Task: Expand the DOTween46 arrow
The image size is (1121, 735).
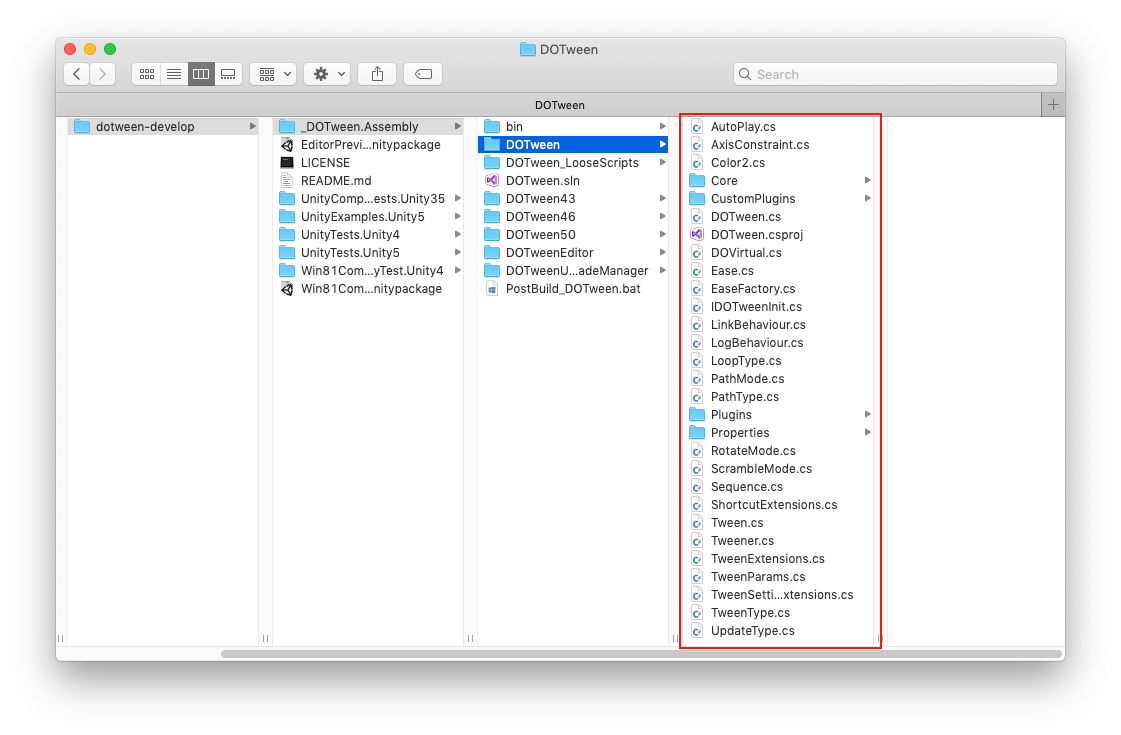Action: (663, 217)
